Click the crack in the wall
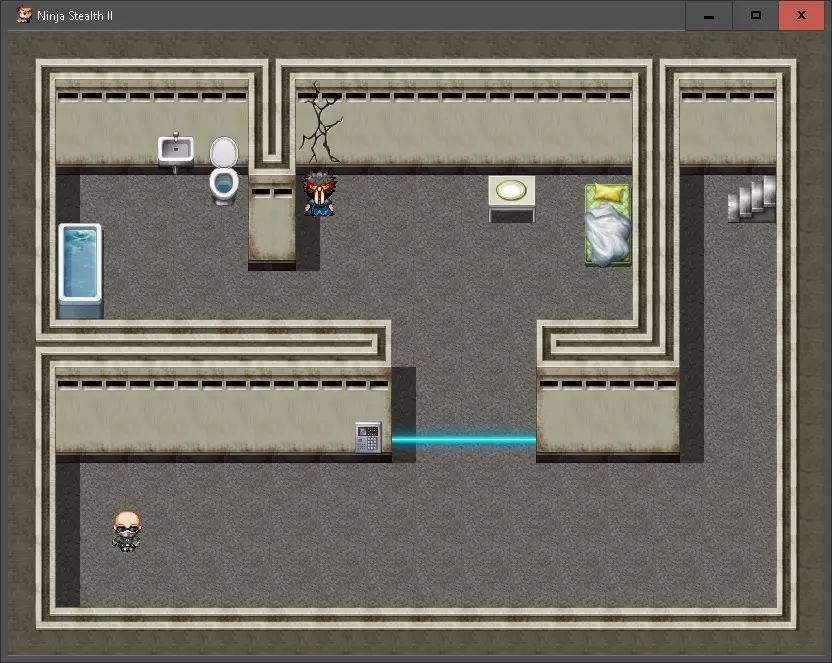Viewport: 832px width, 663px height. pyautogui.click(x=320, y=123)
